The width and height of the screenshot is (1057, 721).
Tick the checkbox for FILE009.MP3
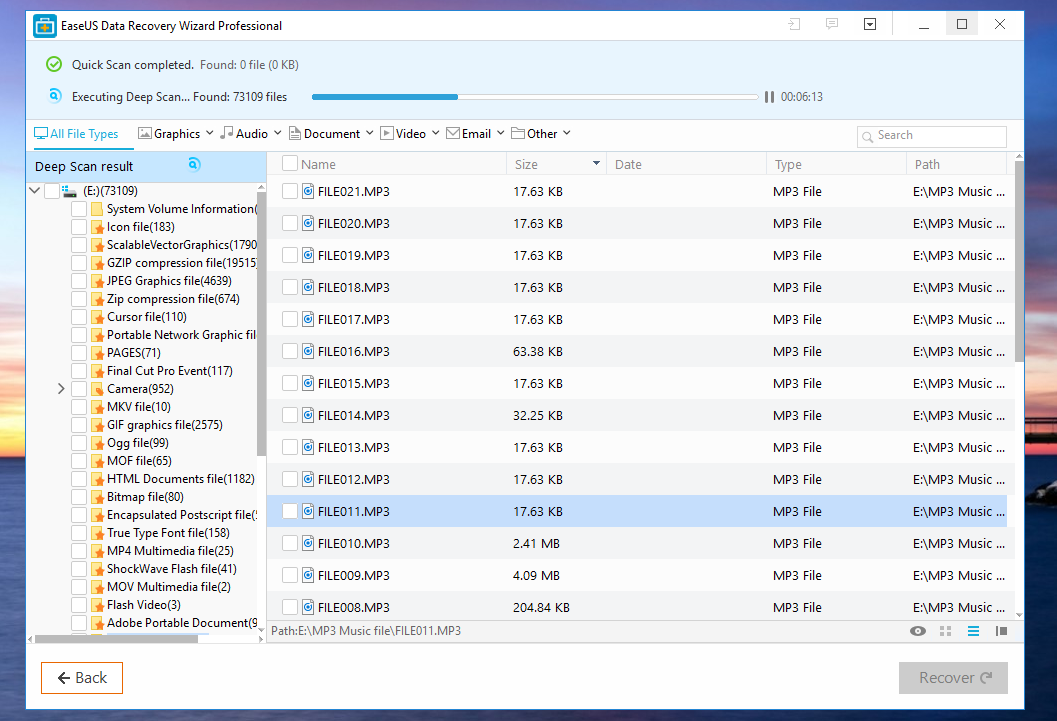[290, 575]
